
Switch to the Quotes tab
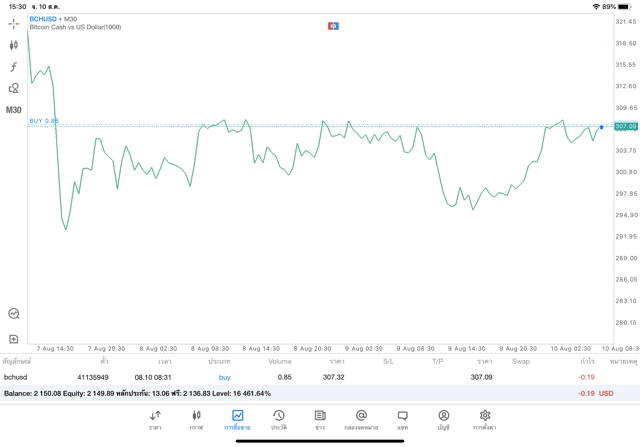click(155, 419)
